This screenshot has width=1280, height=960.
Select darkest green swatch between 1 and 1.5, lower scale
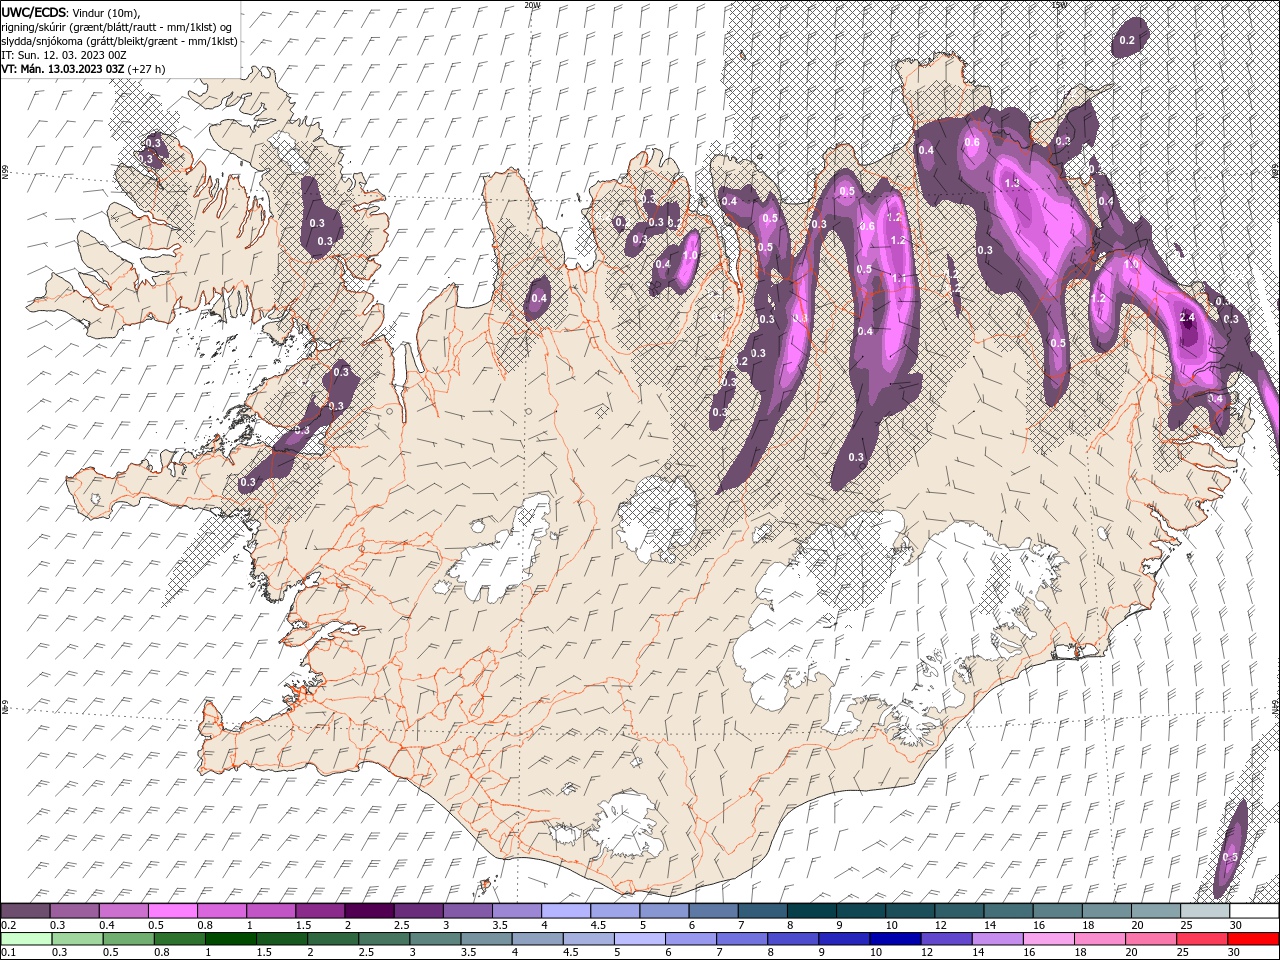coord(231,939)
